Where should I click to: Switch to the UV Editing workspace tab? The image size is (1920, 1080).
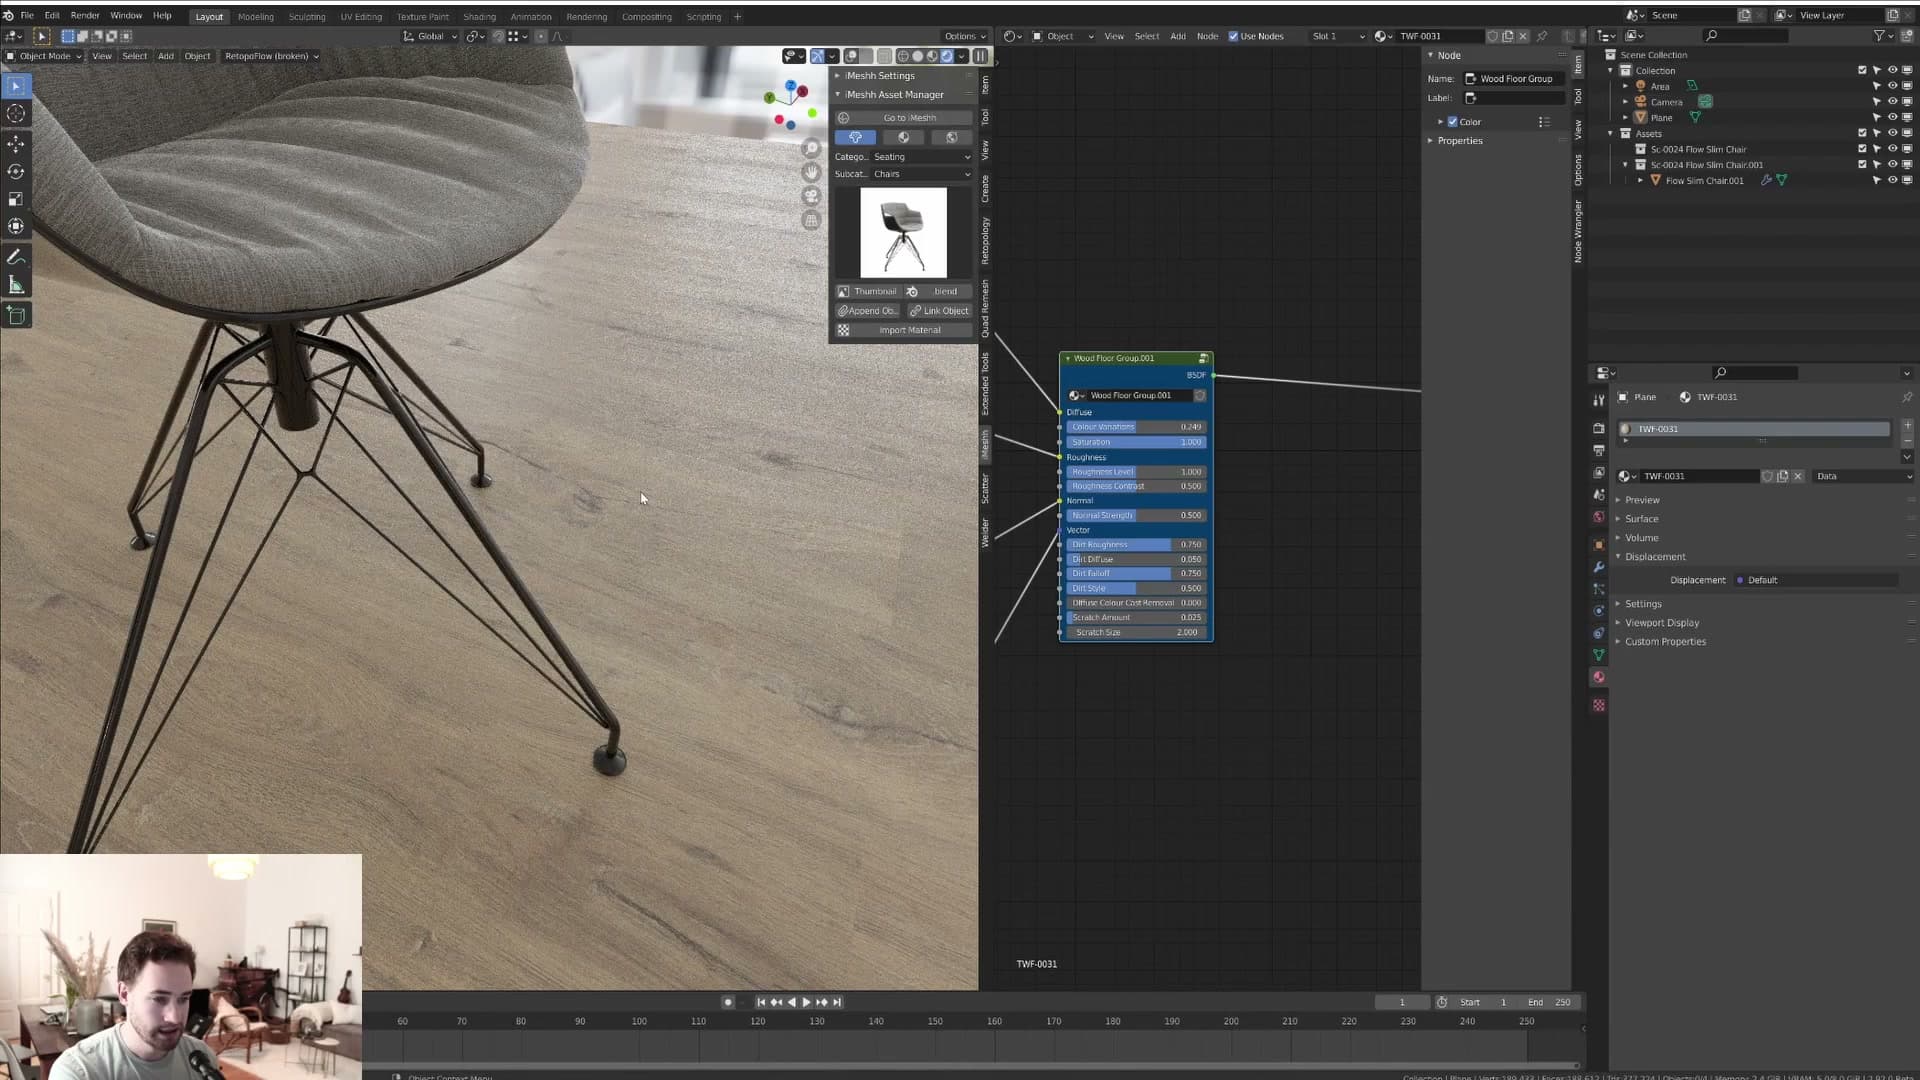pyautogui.click(x=361, y=17)
